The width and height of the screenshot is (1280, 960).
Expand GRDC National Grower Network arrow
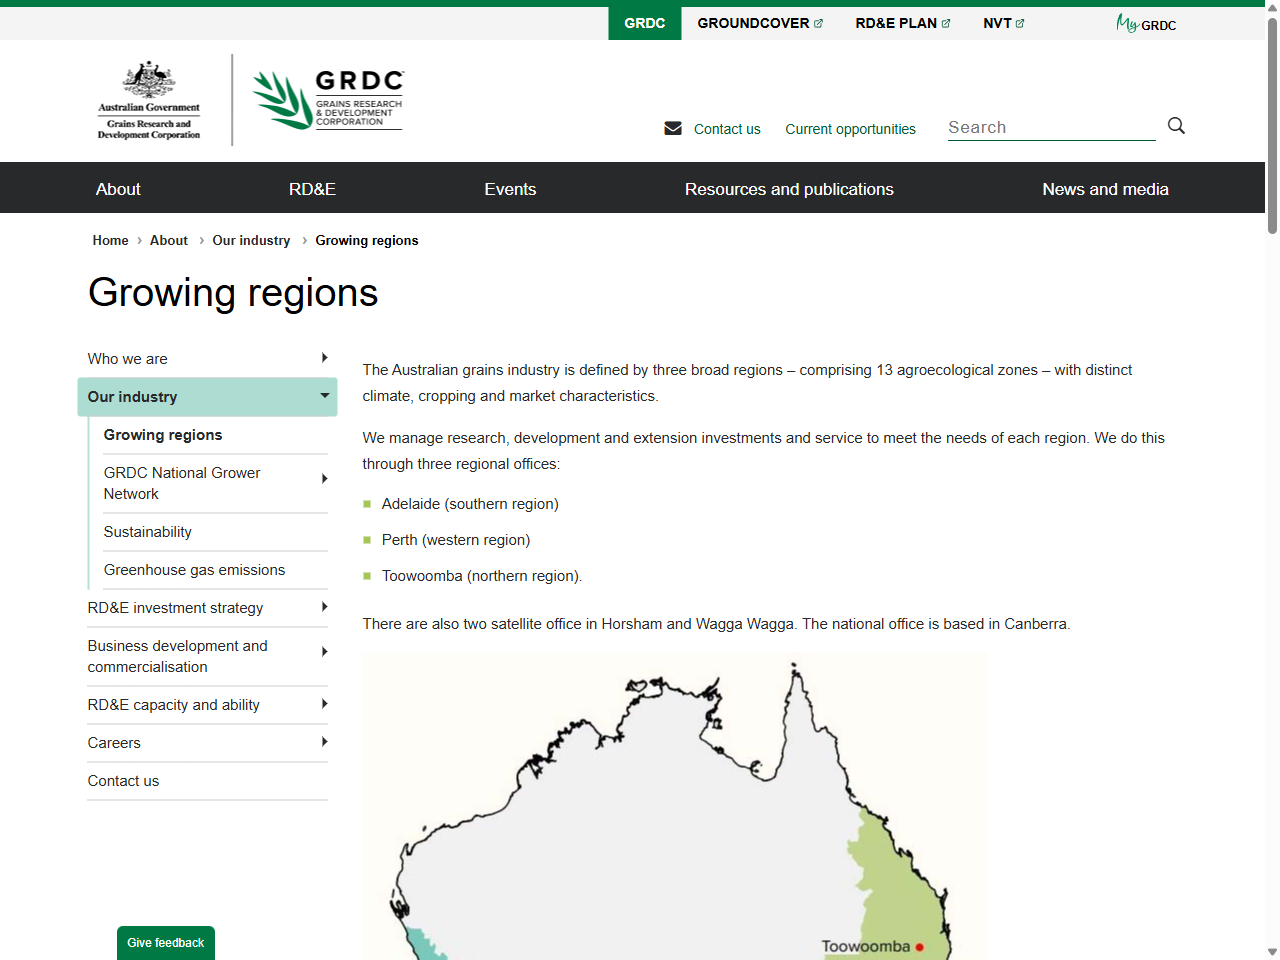click(324, 479)
